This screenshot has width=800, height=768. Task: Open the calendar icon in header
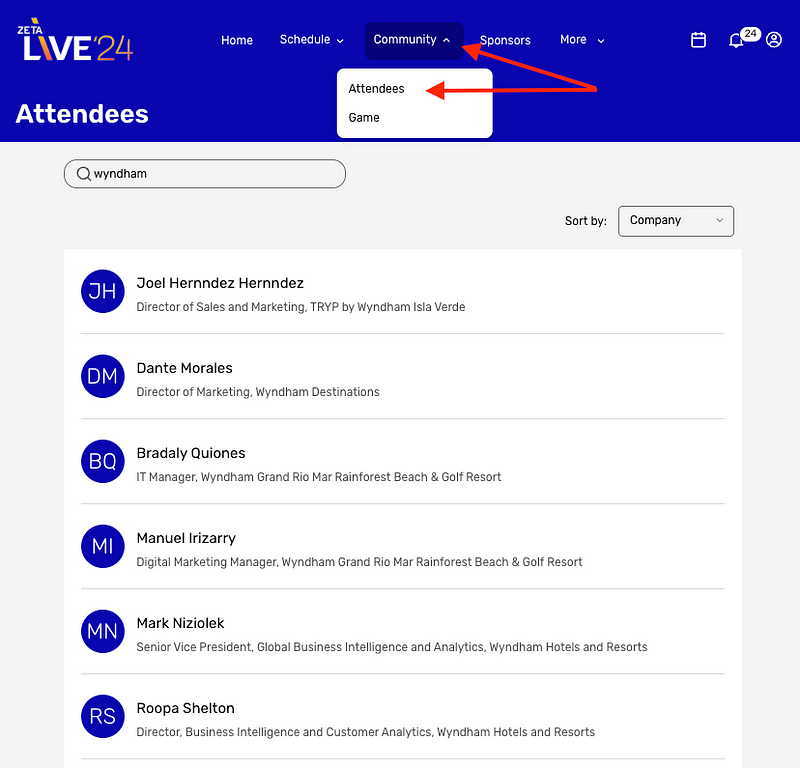coord(698,40)
